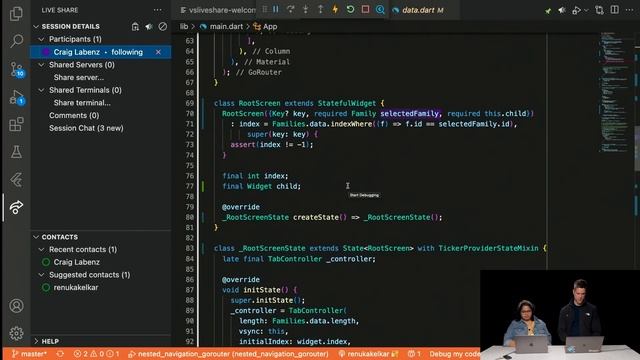Click the code minimap overview
Image resolution: width=640 pixels, height=360 pixels.
614,94
